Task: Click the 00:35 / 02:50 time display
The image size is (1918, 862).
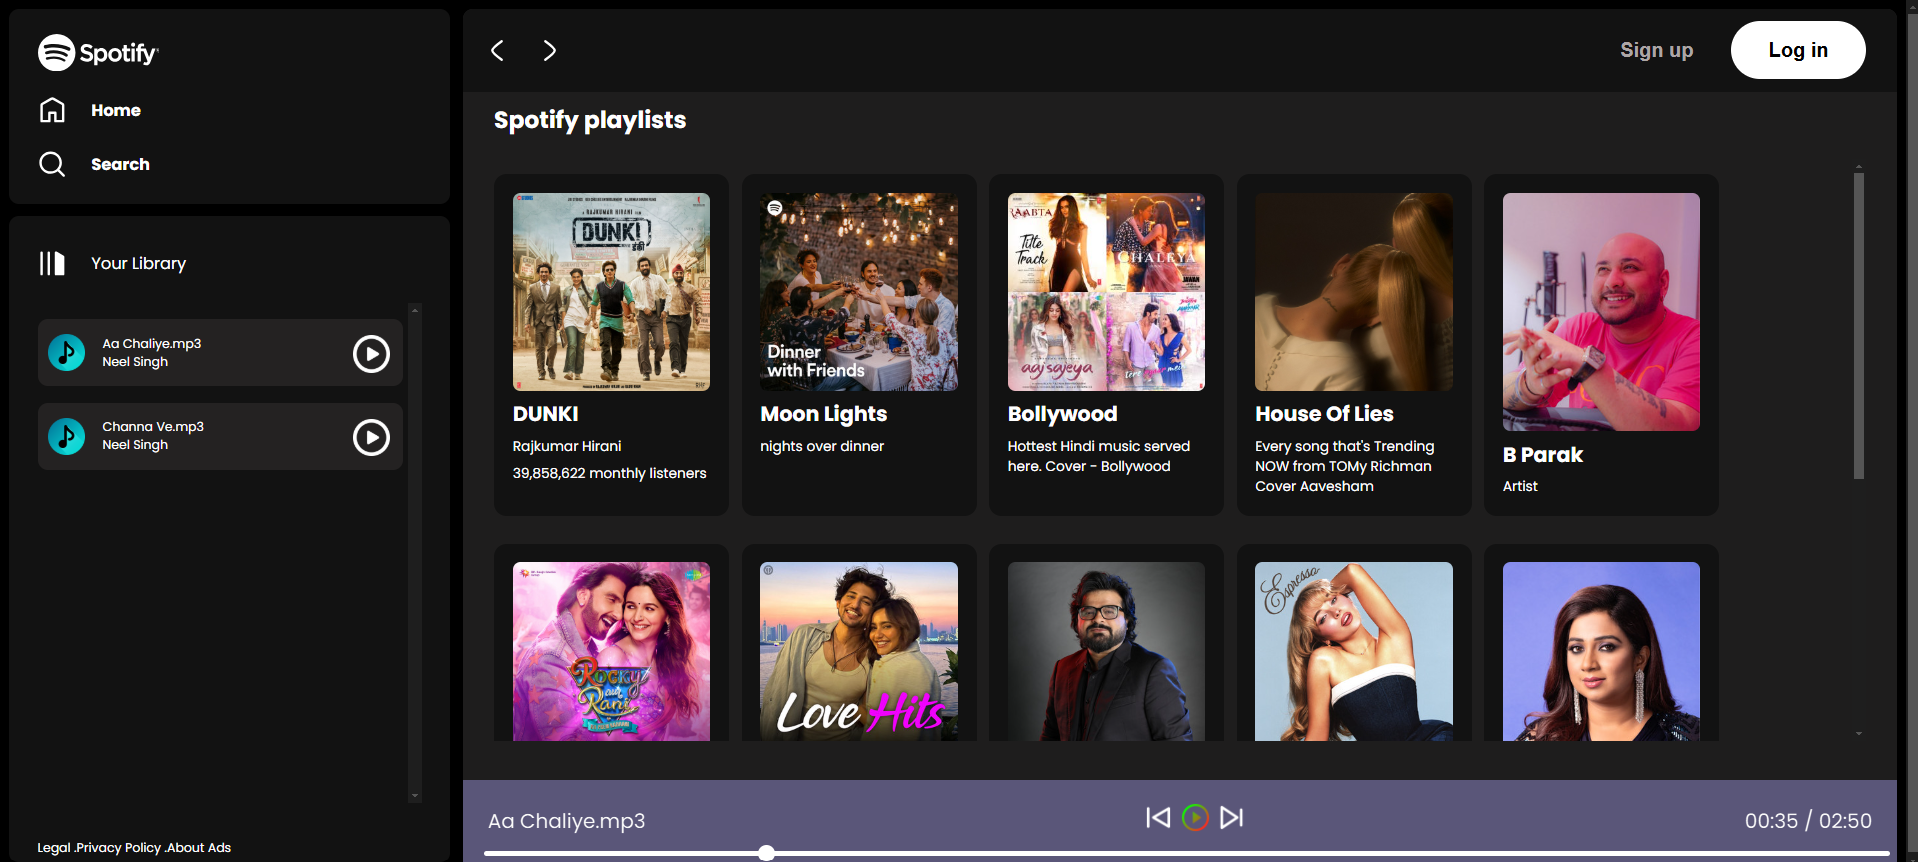Action: [1808, 821]
